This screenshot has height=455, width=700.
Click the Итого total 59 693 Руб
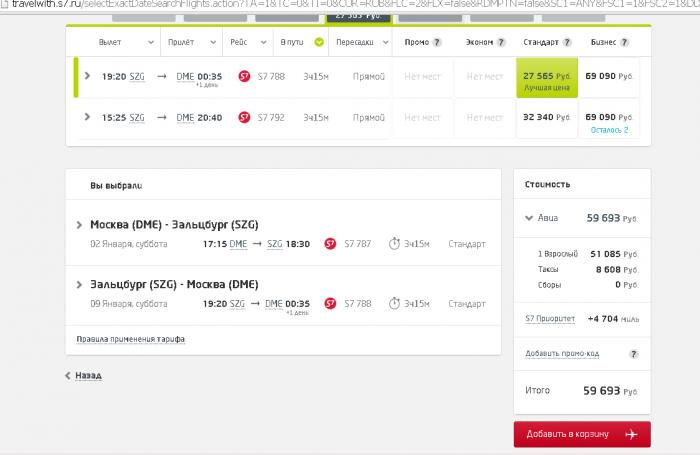click(610, 391)
